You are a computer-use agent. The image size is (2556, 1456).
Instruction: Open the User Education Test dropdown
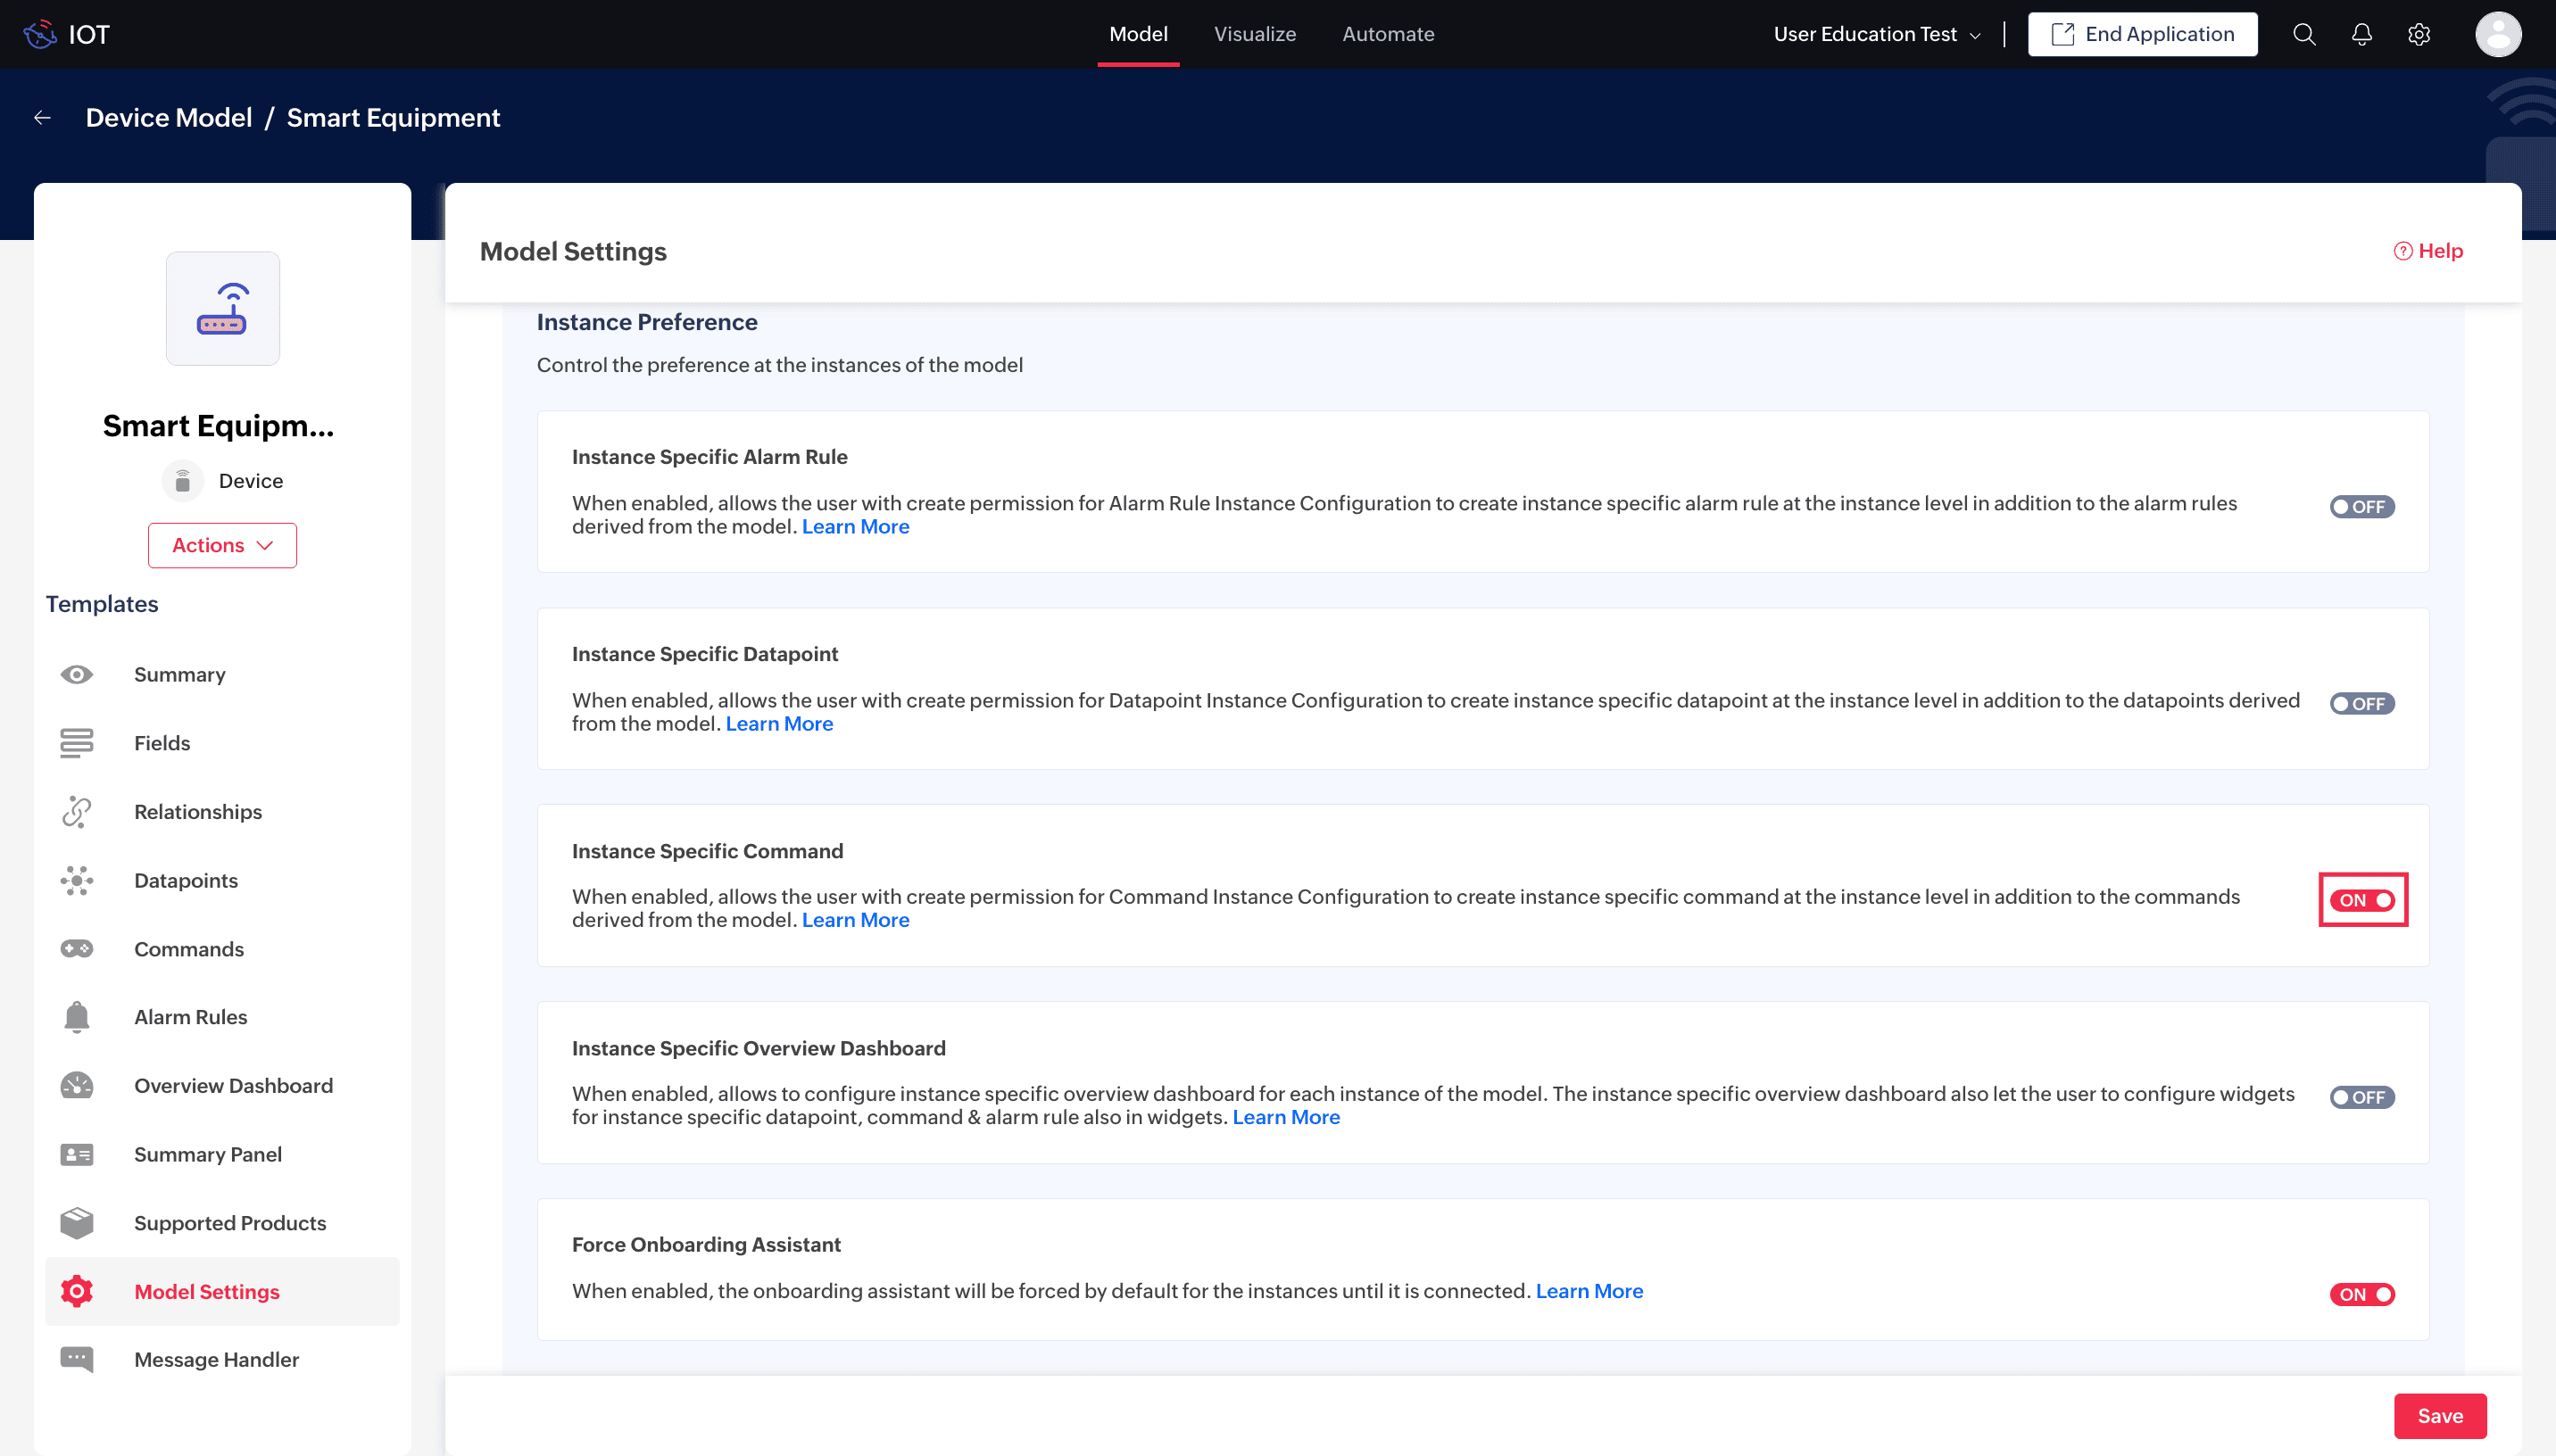[x=1876, y=34]
